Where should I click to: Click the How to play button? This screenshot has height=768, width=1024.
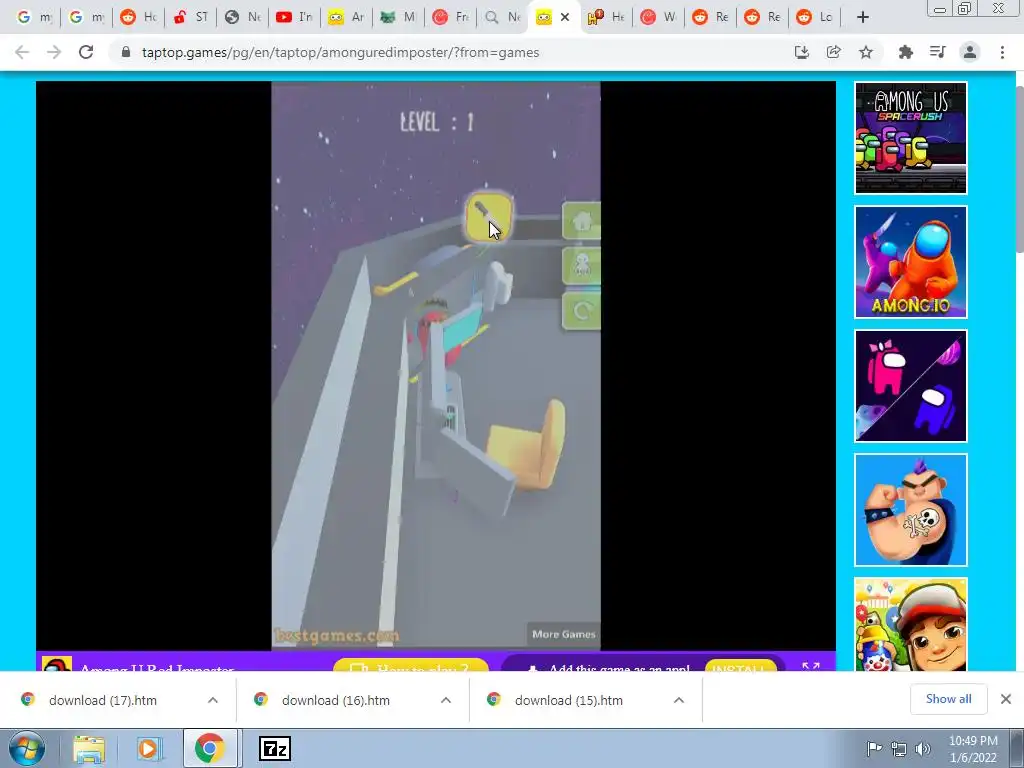(x=411, y=665)
